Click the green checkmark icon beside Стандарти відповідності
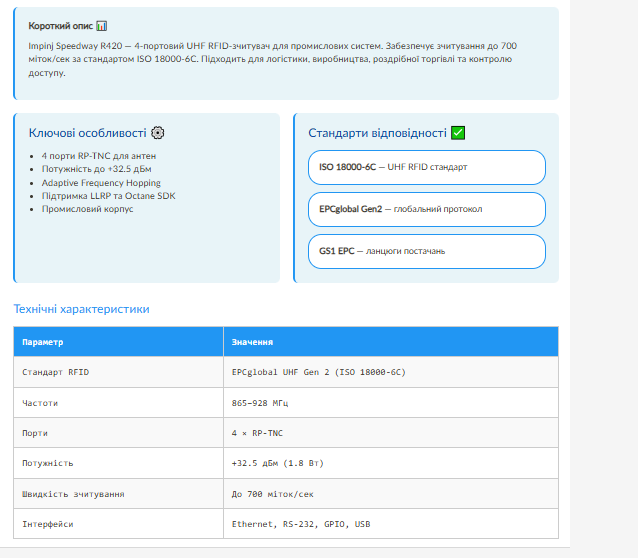Screen dimensions: 638x558 pos(458,133)
